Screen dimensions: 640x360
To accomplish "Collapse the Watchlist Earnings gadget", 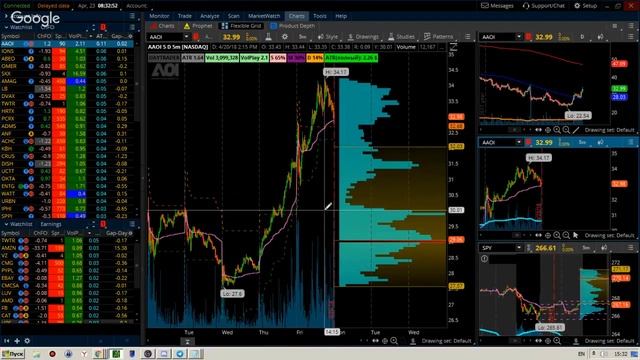I will [6, 224].
